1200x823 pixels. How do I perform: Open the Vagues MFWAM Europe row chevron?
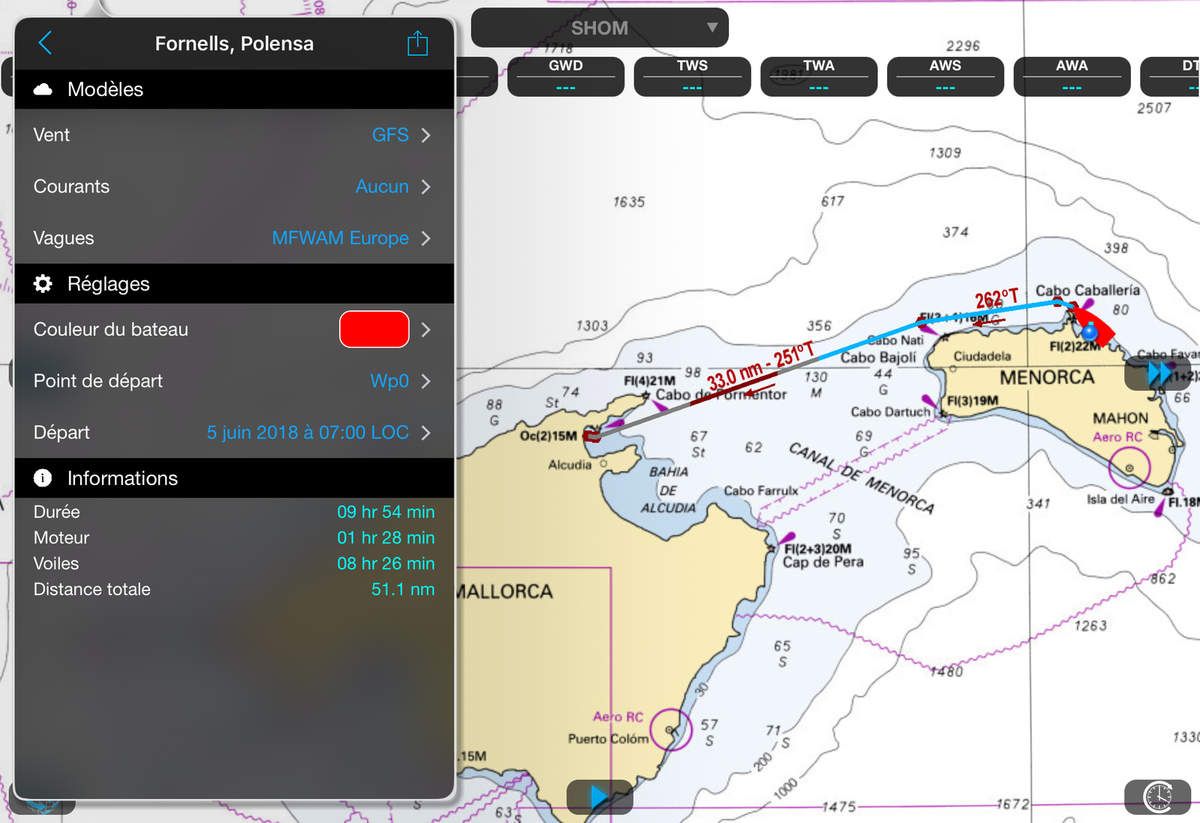click(426, 238)
